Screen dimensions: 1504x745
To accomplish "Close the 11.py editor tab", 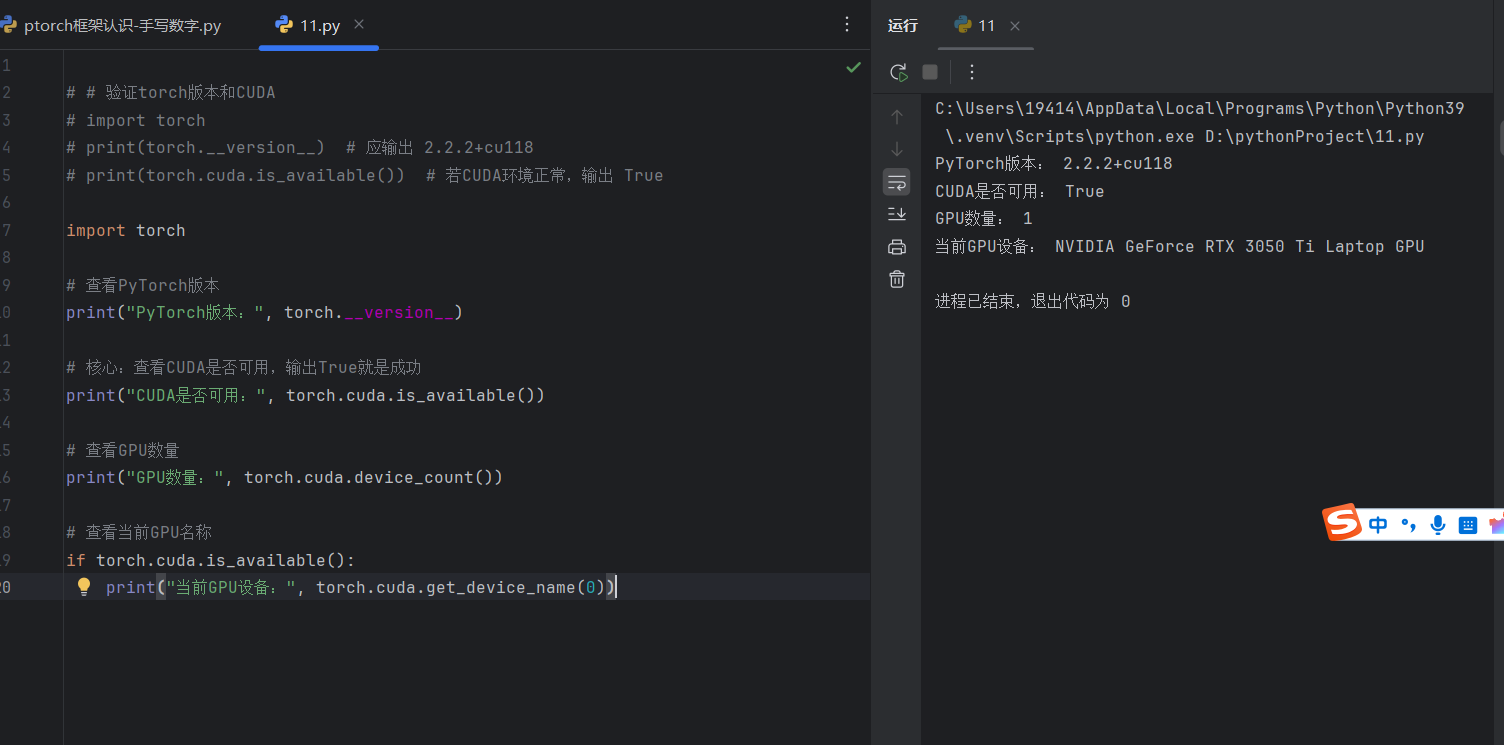I will pos(360,24).
